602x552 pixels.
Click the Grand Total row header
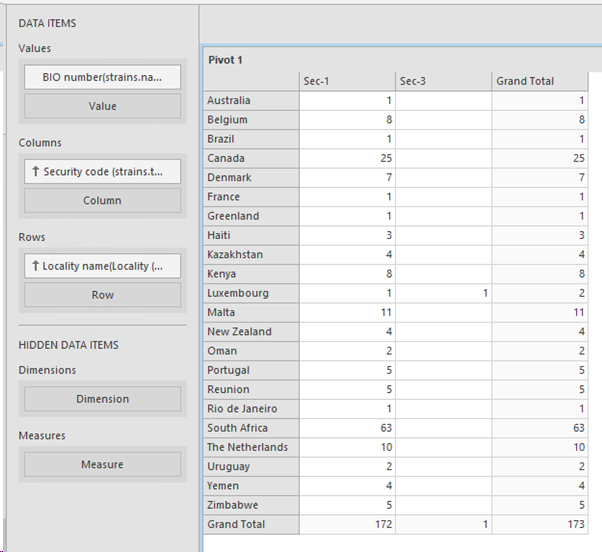[250, 524]
